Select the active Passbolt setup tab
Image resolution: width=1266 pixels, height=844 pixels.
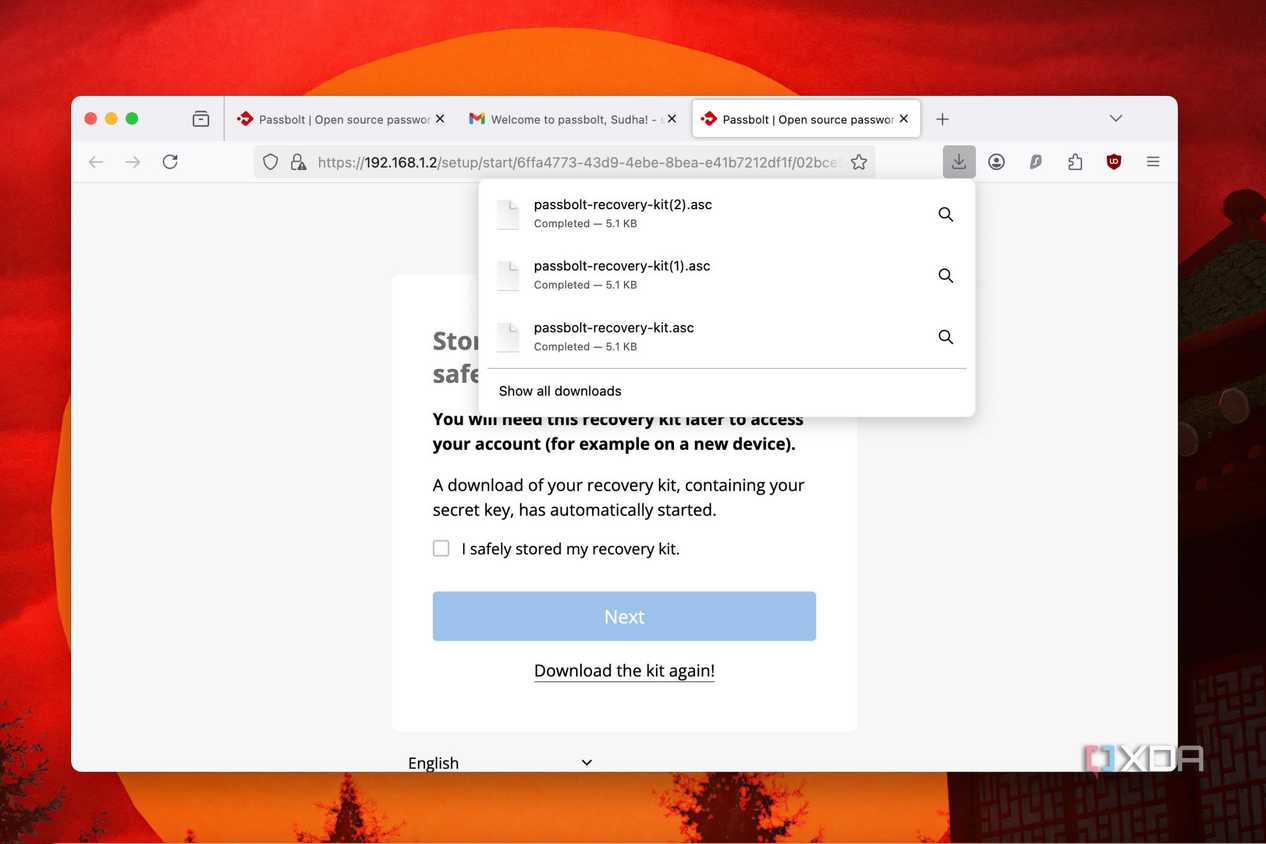(806, 119)
